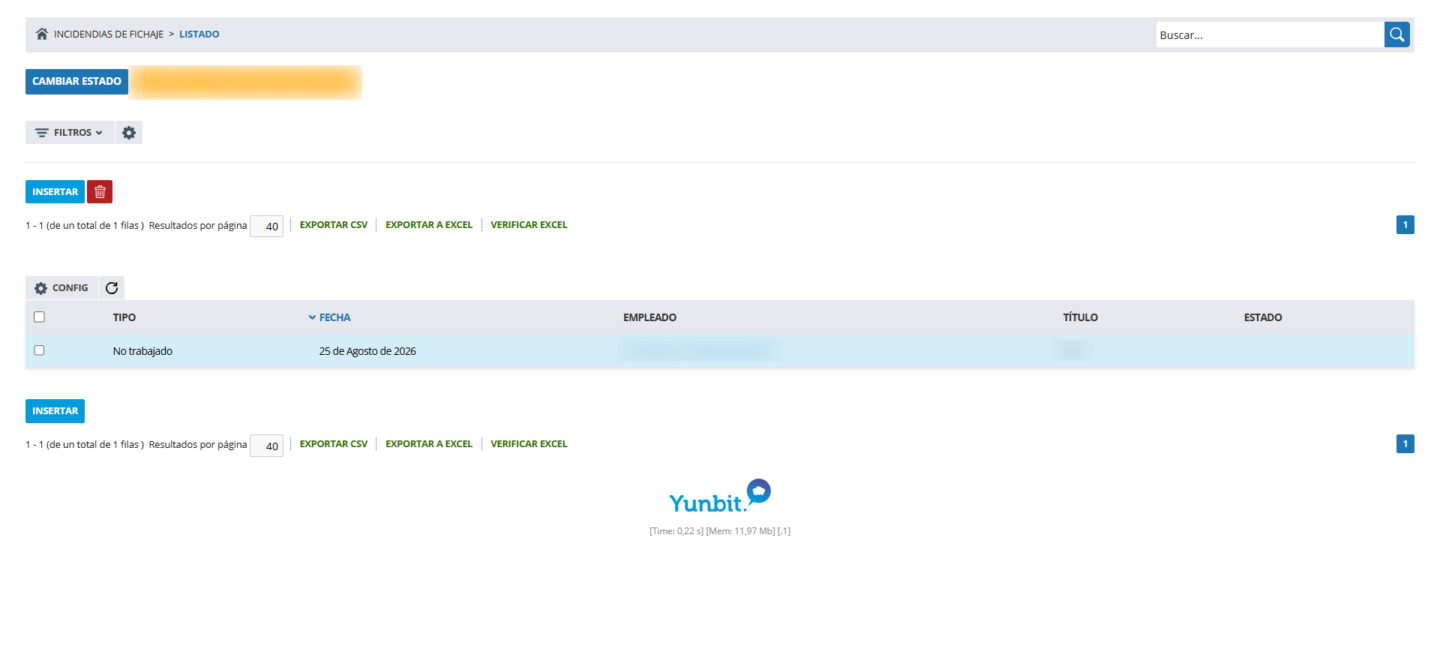Image resolution: width=1440 pixels, height=652 pixels.
Task: Click the Yunbit logo
Action: click(x=720, y=497)
